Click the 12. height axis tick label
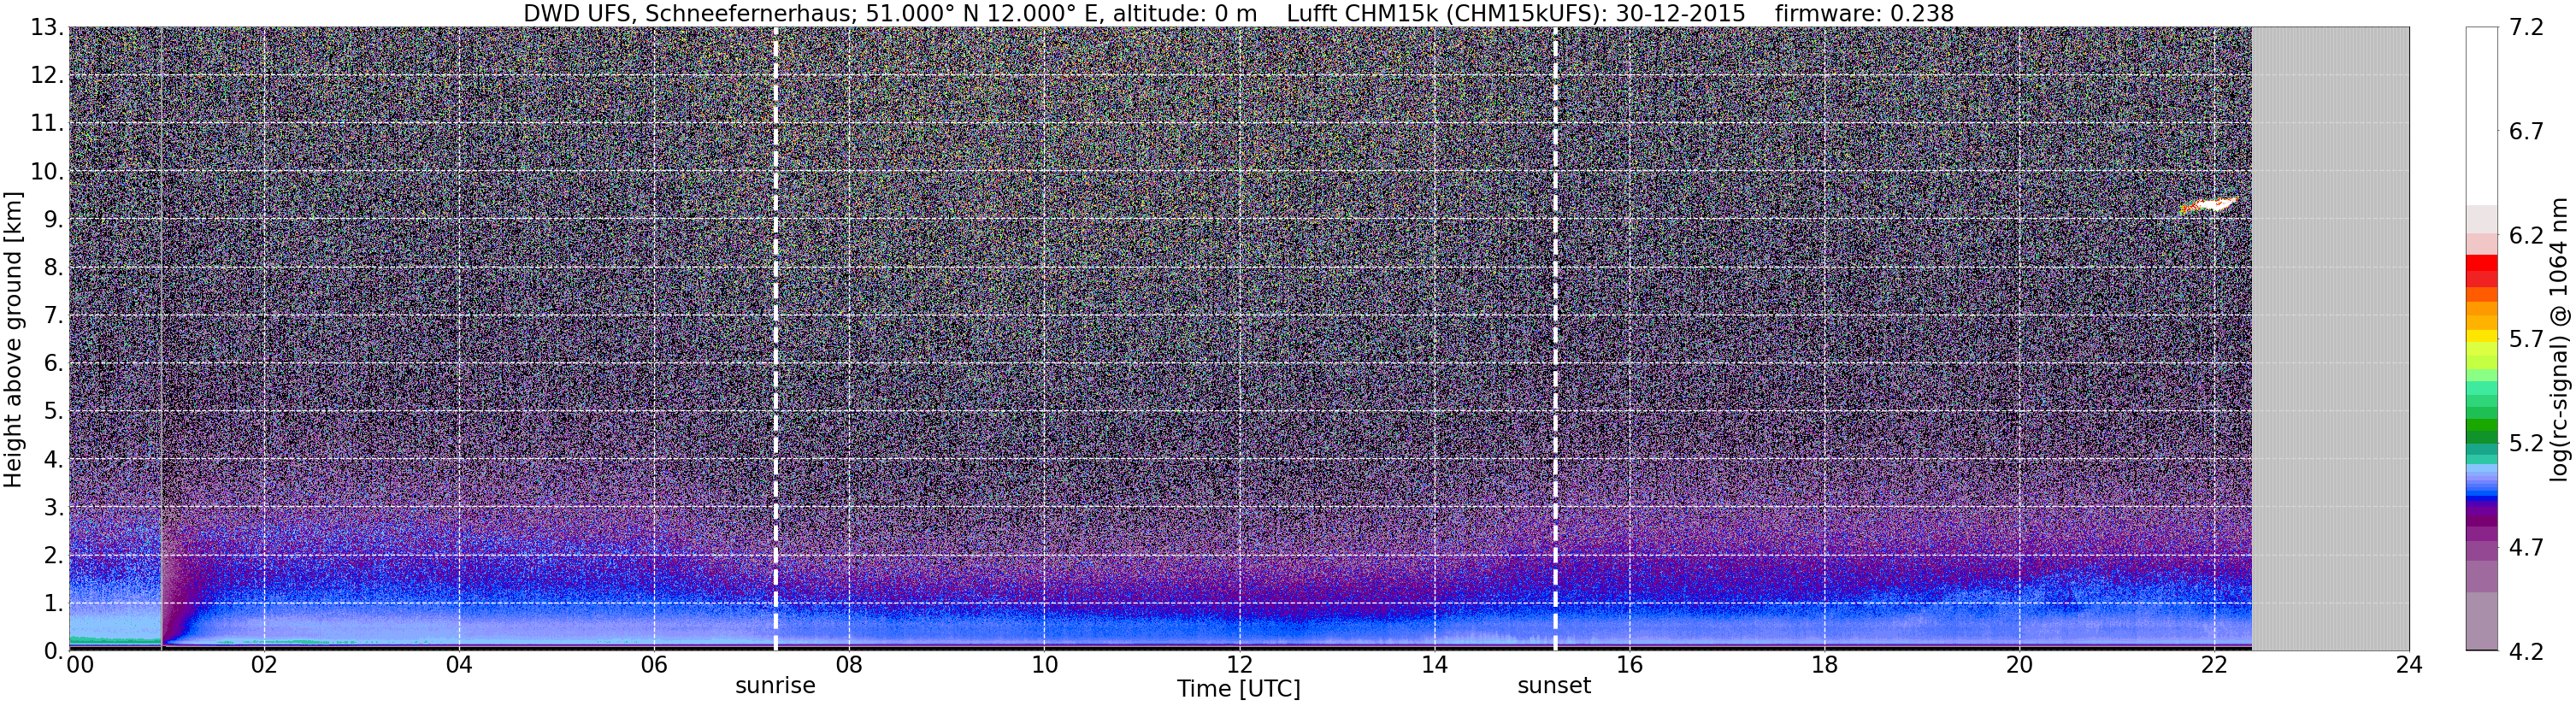The width and height of the screenshot is (2576, 706). (x=47, y=76)
